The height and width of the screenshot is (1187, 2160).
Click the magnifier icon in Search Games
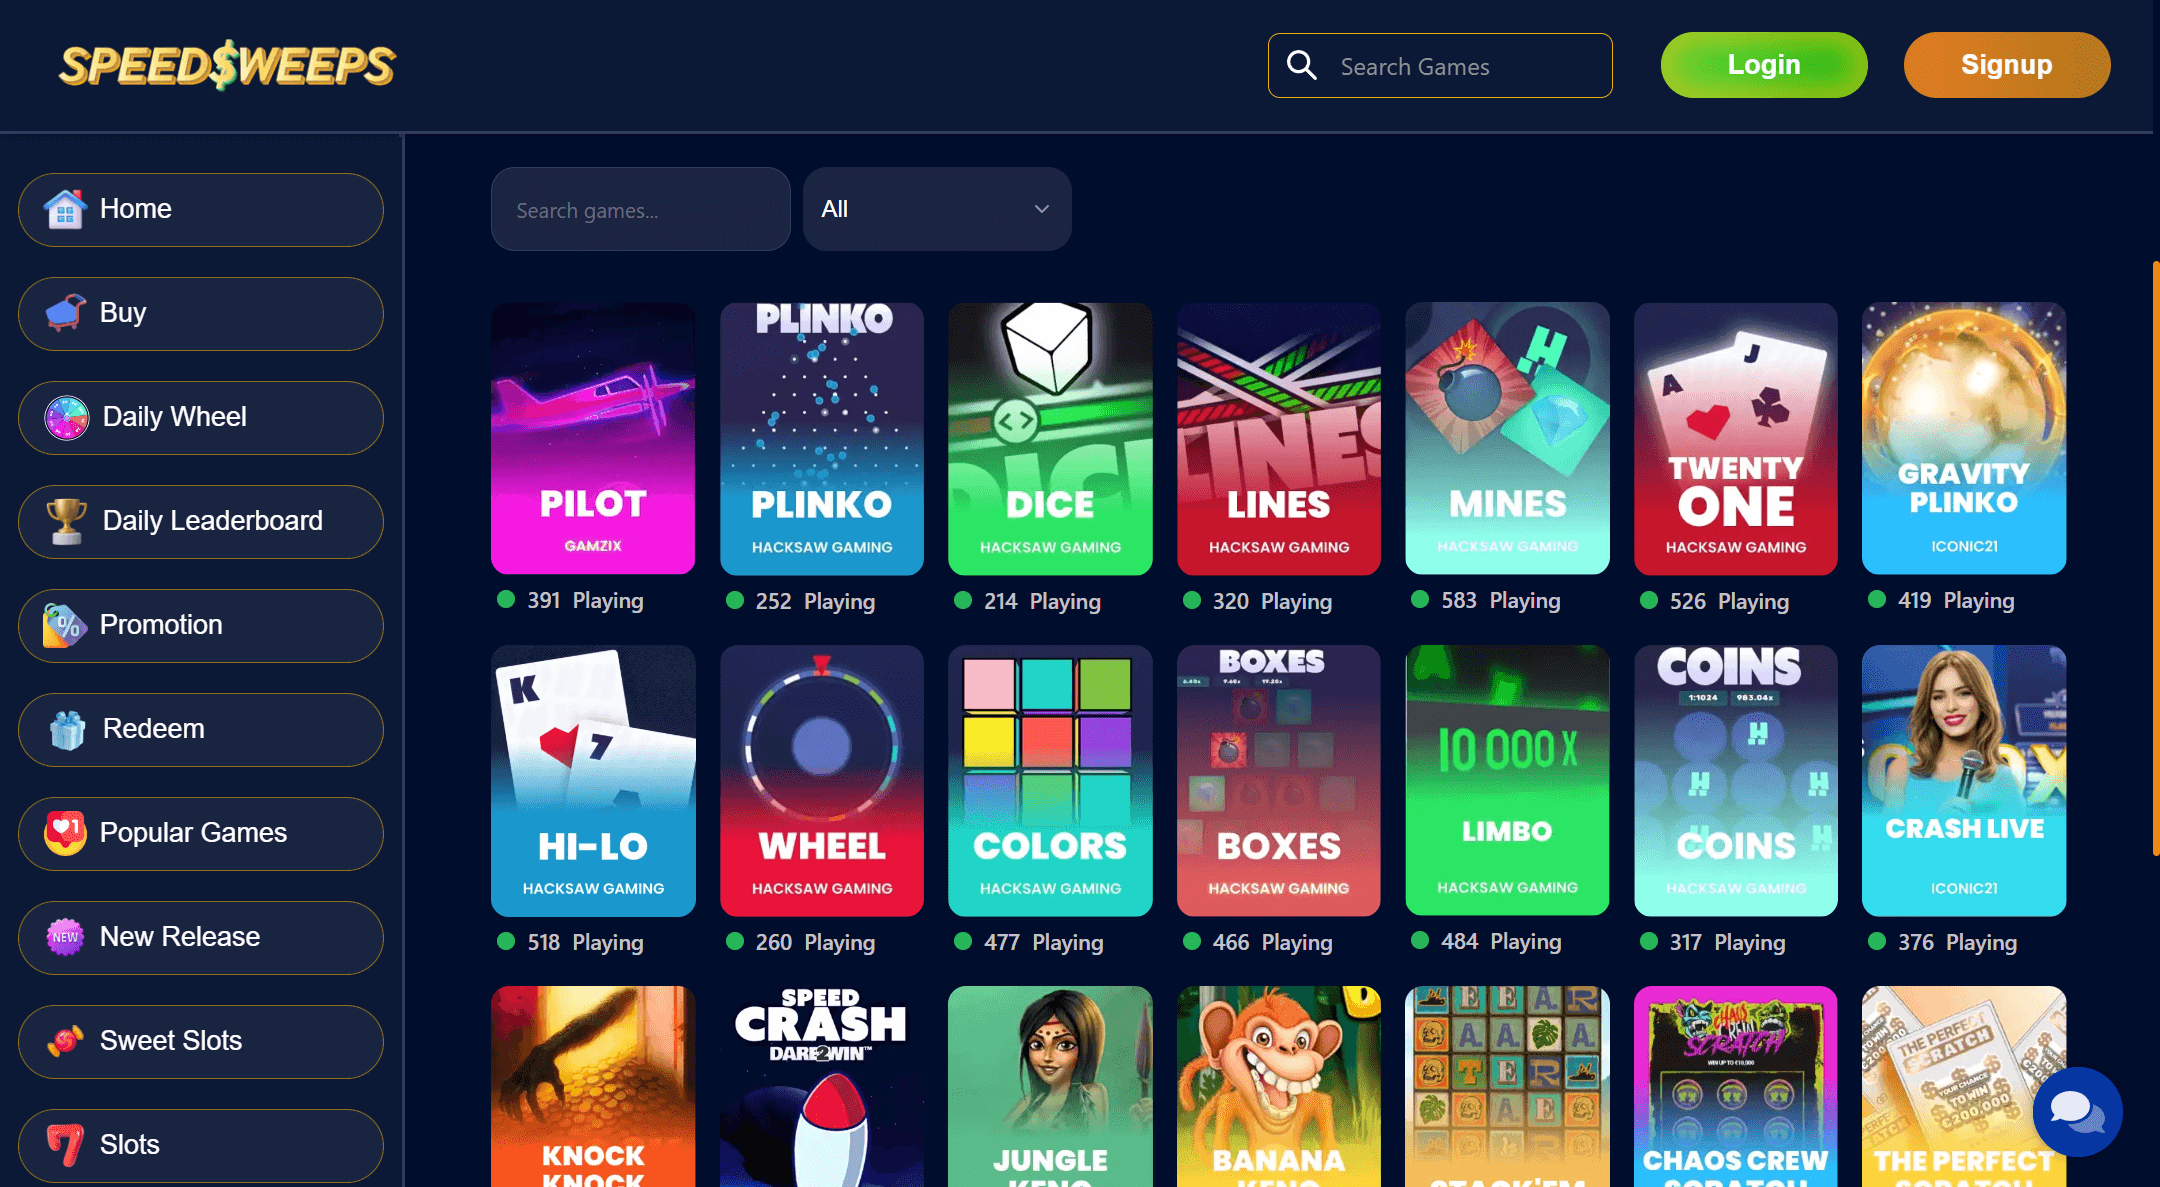1301,65
